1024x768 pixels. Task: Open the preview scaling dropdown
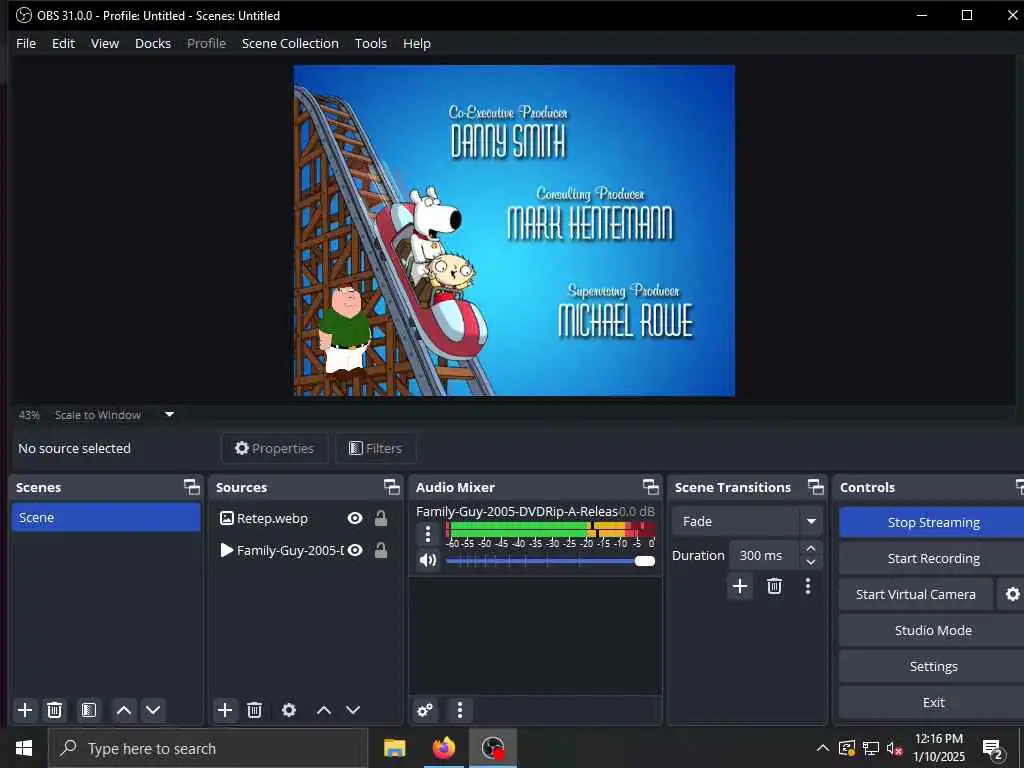click(169, 414)
